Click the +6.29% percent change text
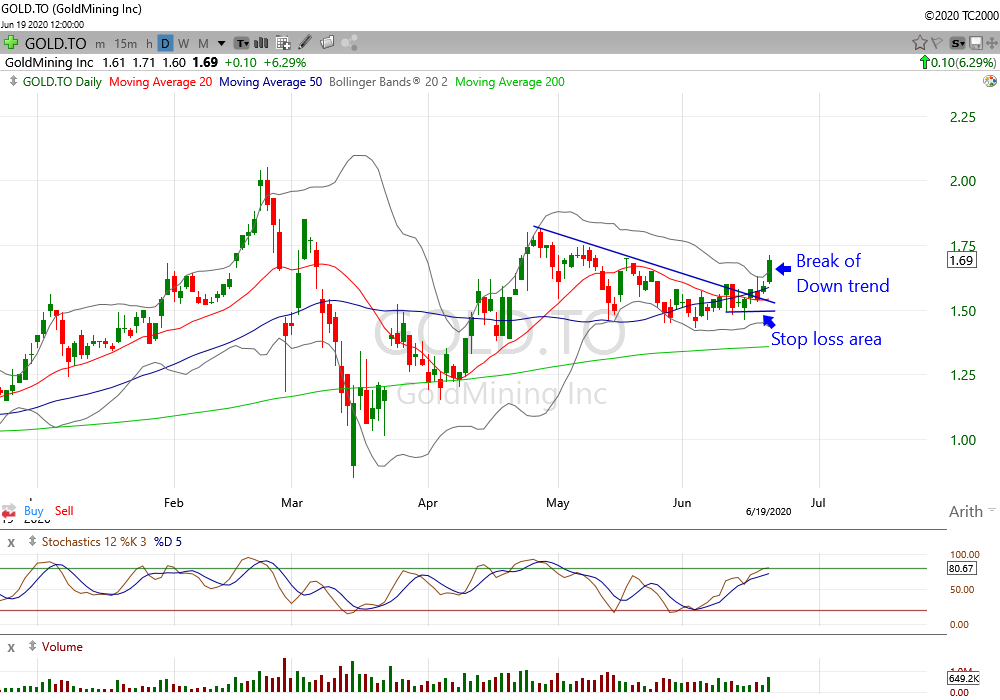 [x=285, y=62]
